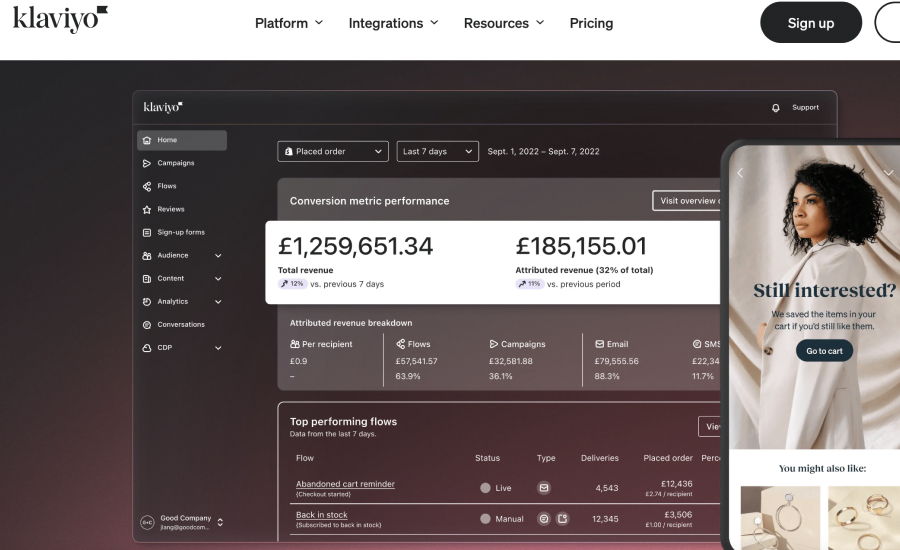Click the 12% total revenue trend badge
Image resolution: width=900 pixels, height=550 pixels.
[292, 284]
